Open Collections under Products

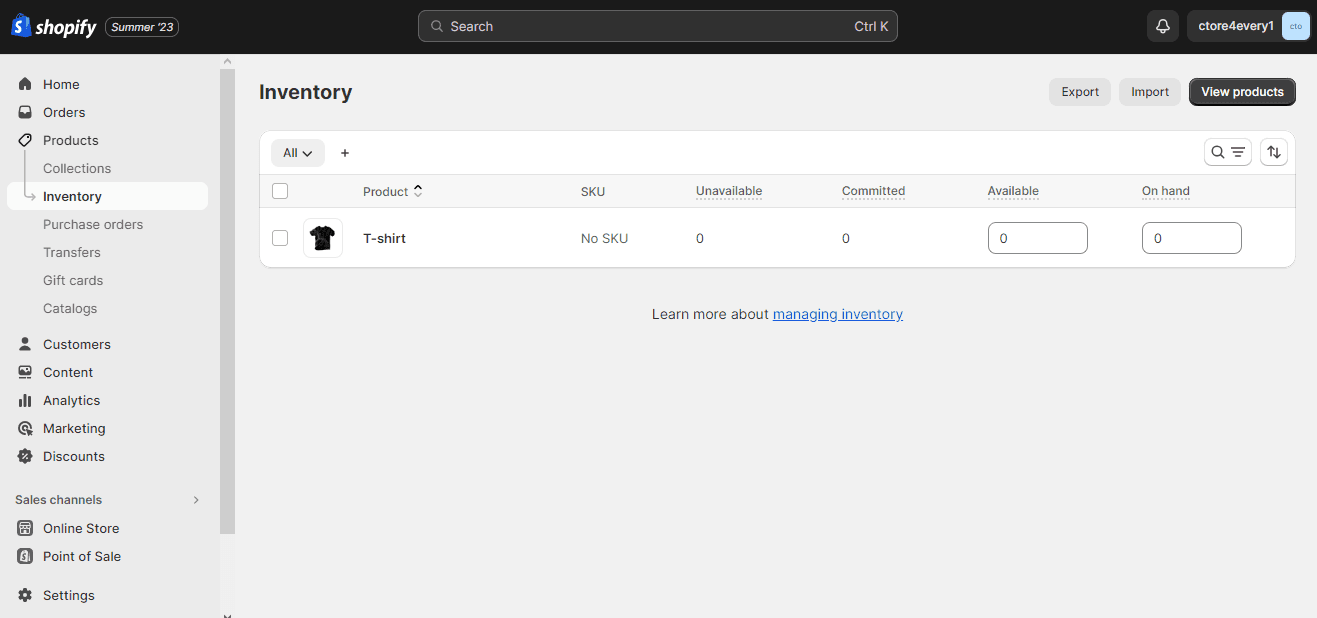(x=77, y=168)
